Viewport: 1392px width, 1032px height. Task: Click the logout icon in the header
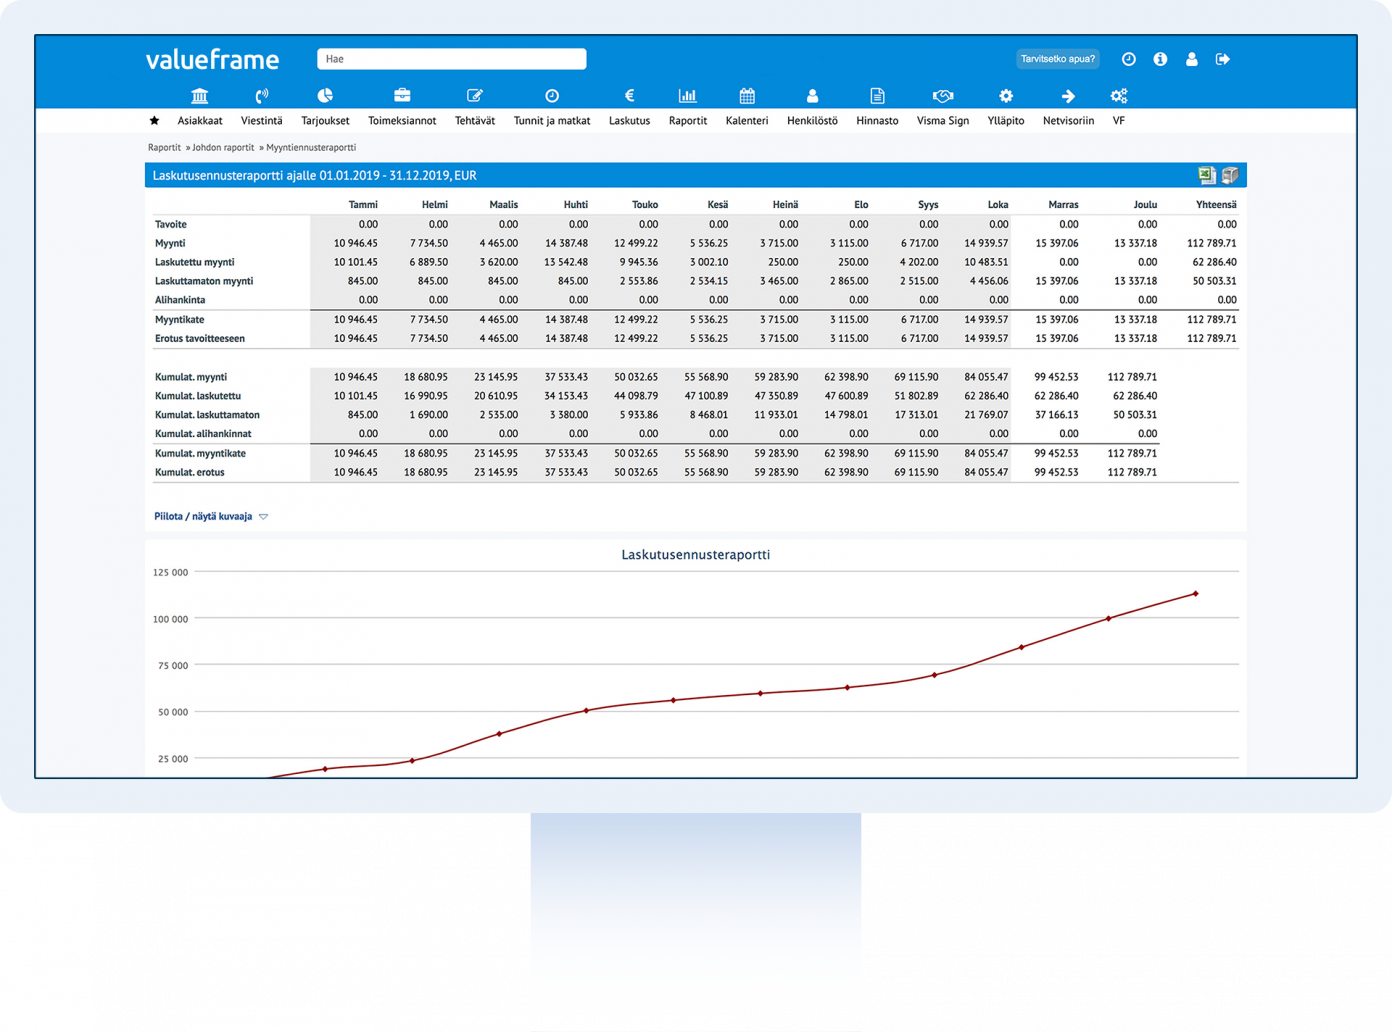1222,59
